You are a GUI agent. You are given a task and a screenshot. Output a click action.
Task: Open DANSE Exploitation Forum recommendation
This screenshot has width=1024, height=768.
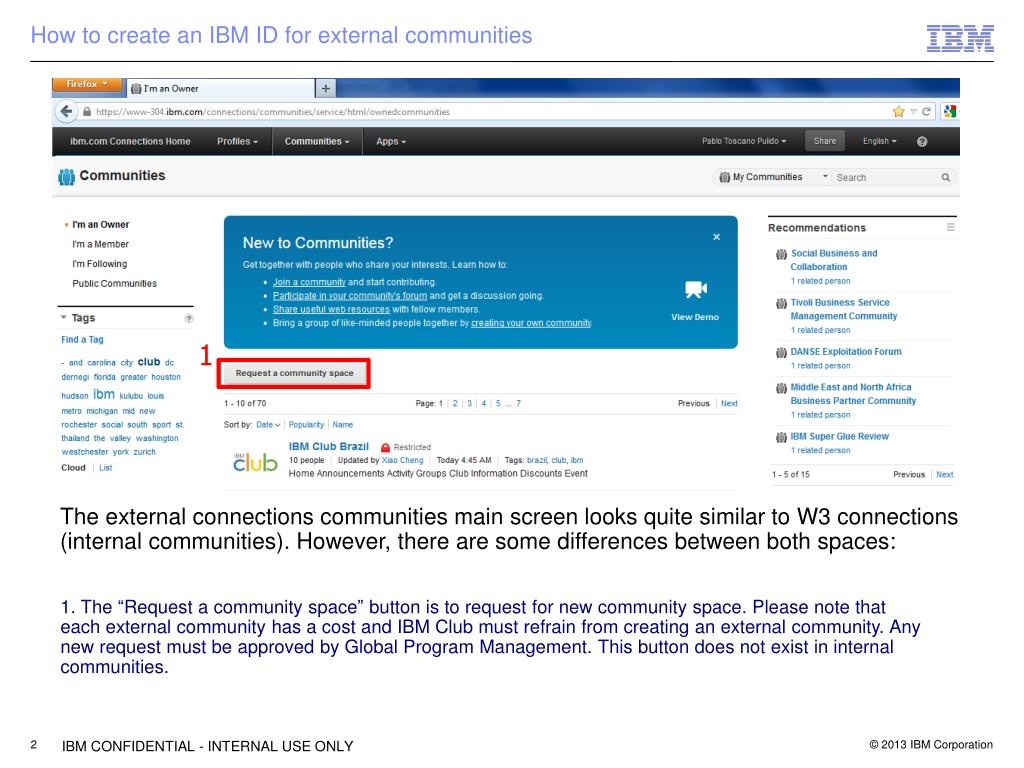846,352
